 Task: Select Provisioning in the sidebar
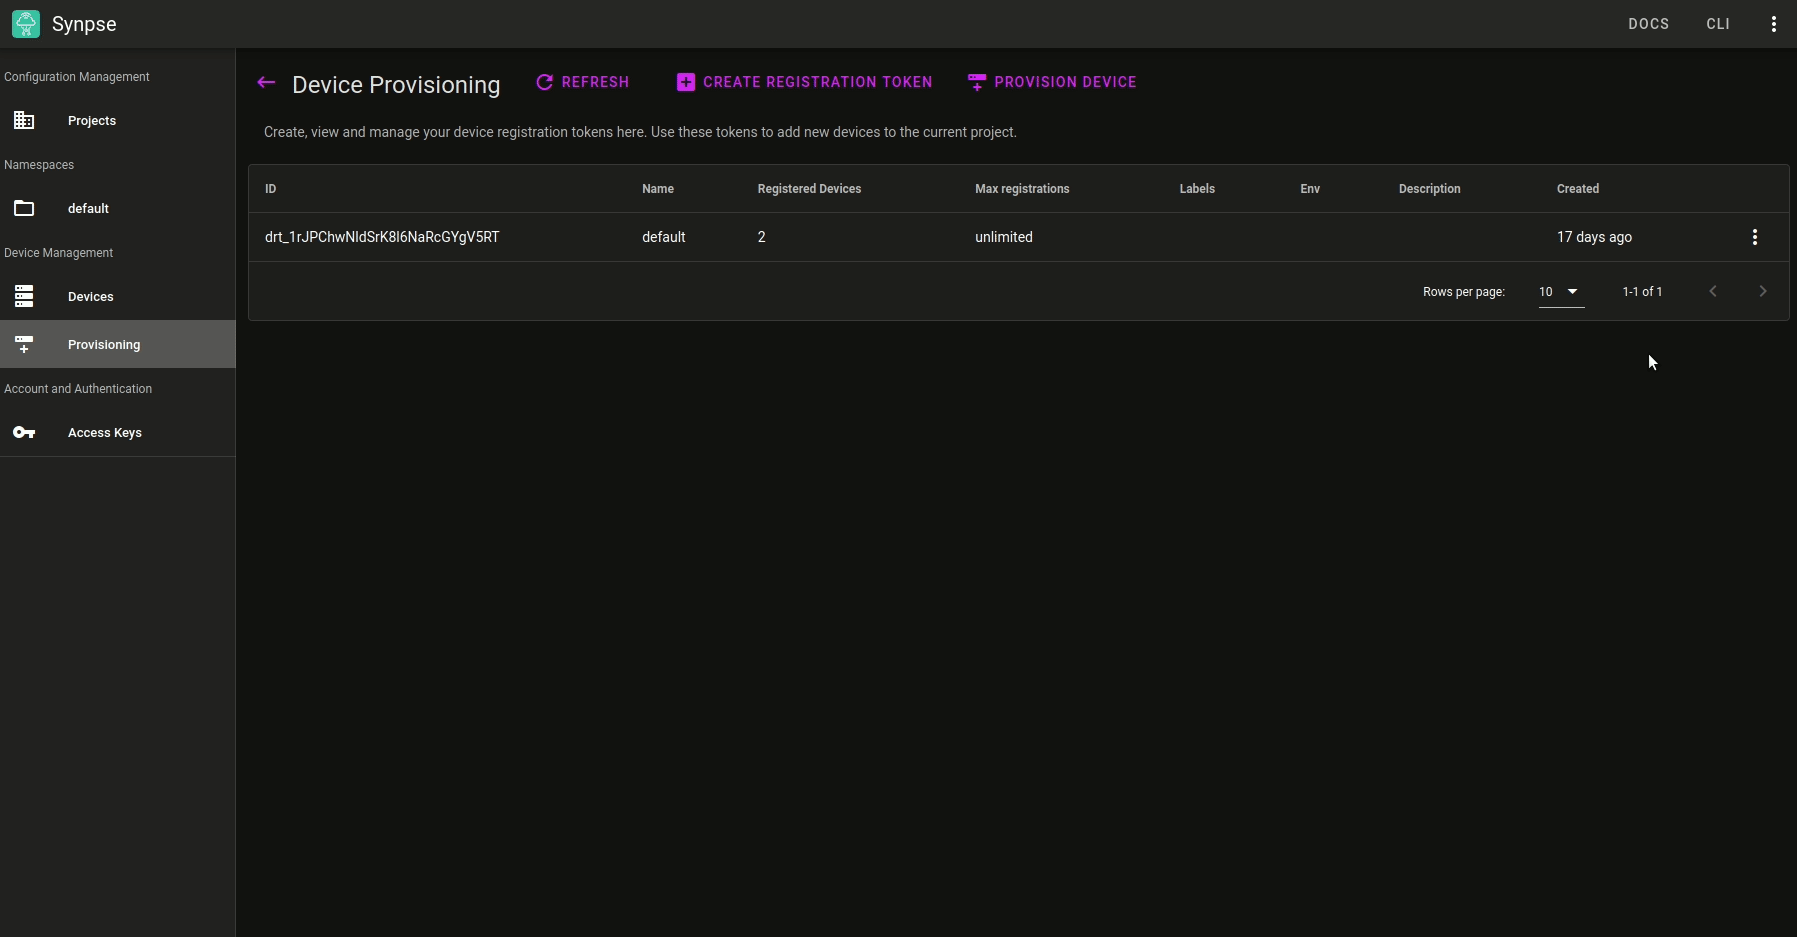coord(104,345)
